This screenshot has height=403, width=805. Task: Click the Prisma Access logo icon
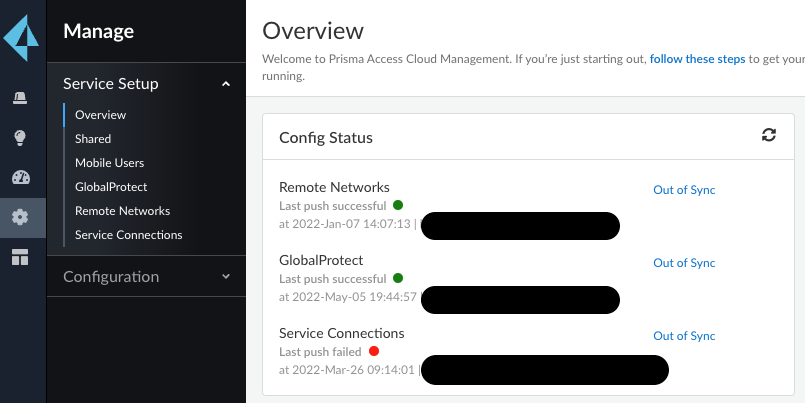pos(21,38)
